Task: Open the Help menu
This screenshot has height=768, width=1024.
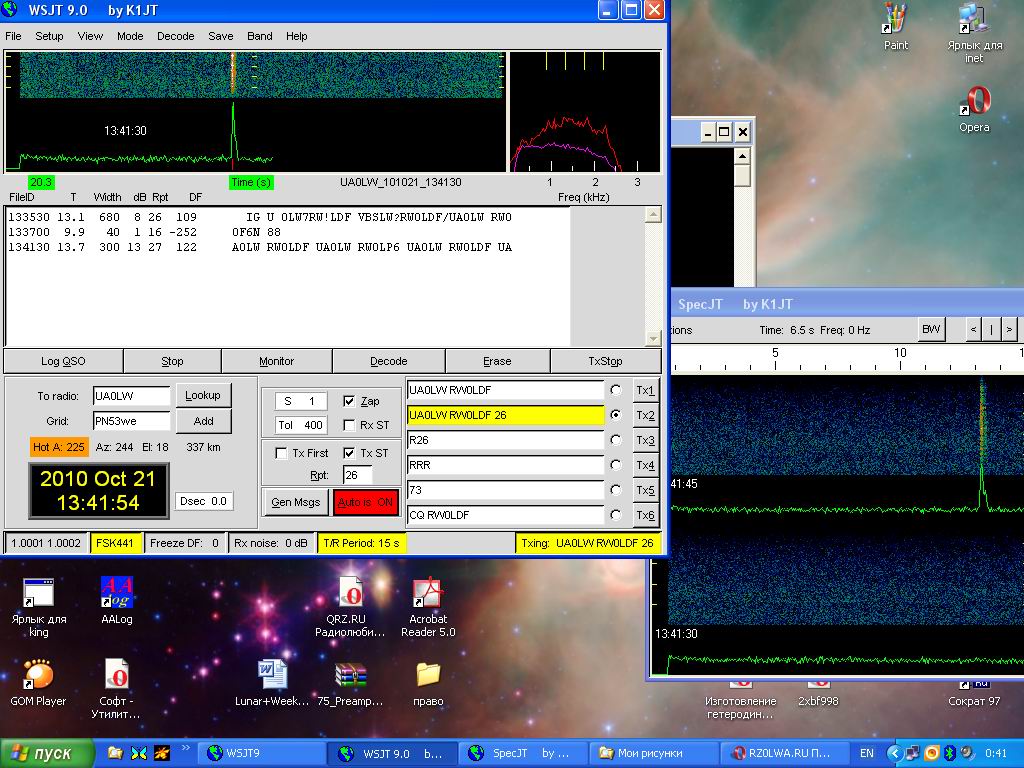Action: tap(296, 36)
